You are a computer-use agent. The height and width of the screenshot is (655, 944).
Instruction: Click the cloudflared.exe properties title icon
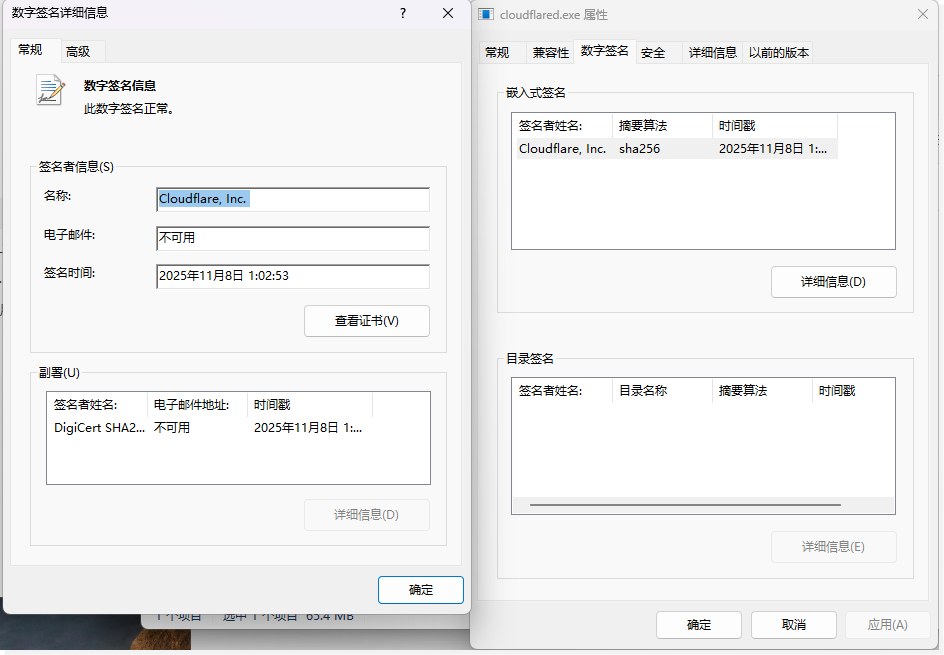(x=486, y=14)
